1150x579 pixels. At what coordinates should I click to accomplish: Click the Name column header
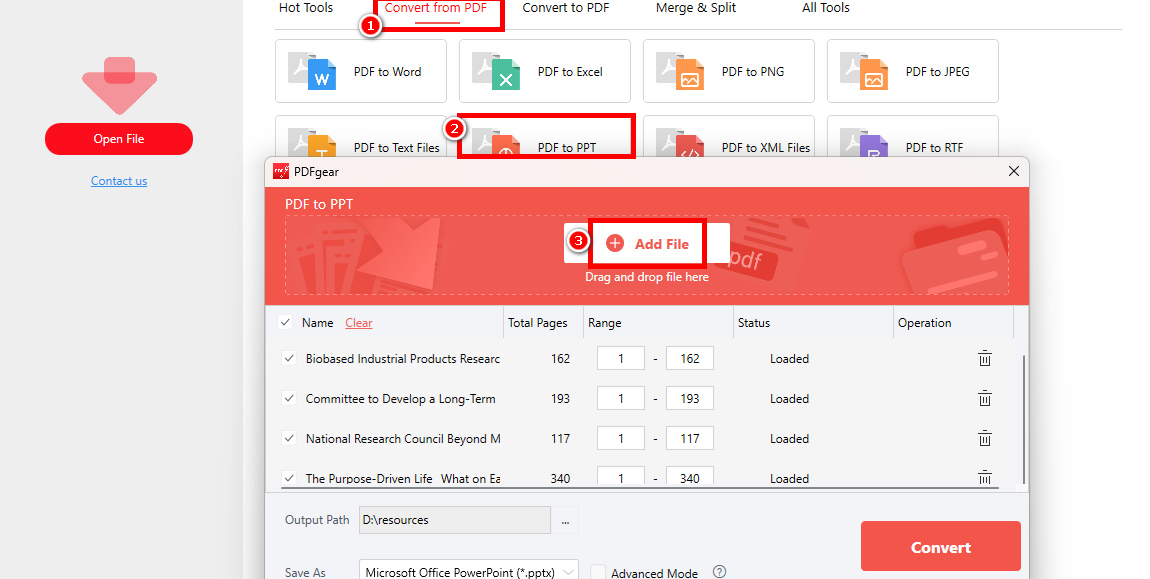click(x=317, y=323)
